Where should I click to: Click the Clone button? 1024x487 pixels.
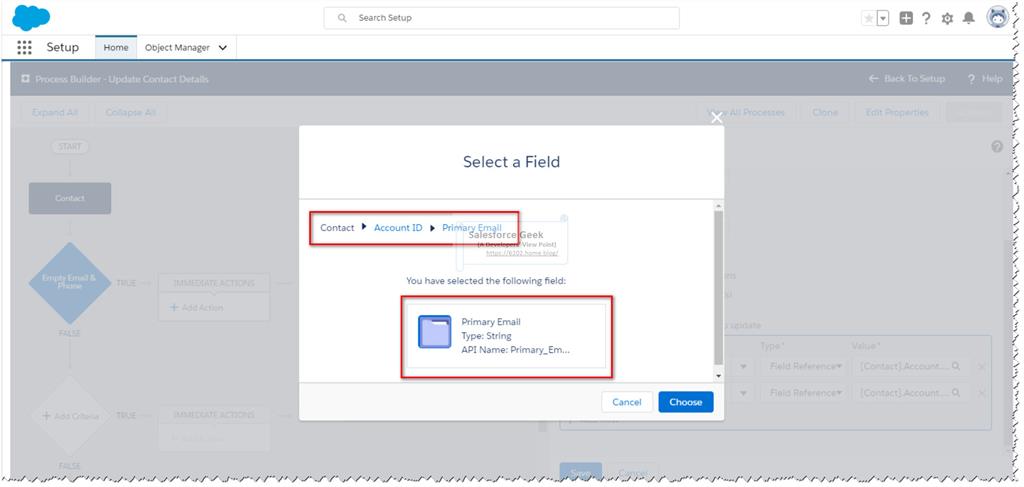pos(825,112)
